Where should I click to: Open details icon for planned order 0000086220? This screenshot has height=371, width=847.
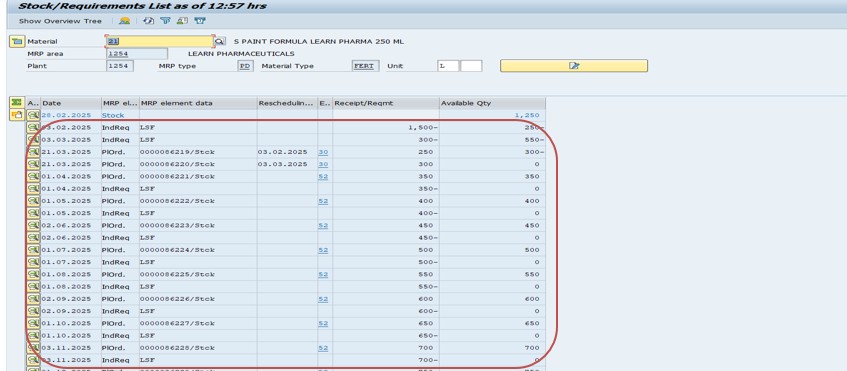pyautogui.click(x=33, y=164)
